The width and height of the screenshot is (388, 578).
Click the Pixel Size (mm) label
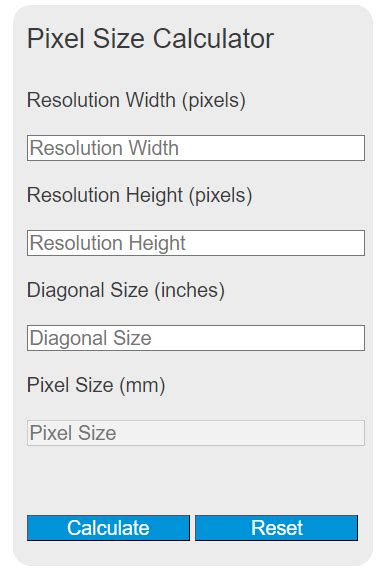click(96, 385)
